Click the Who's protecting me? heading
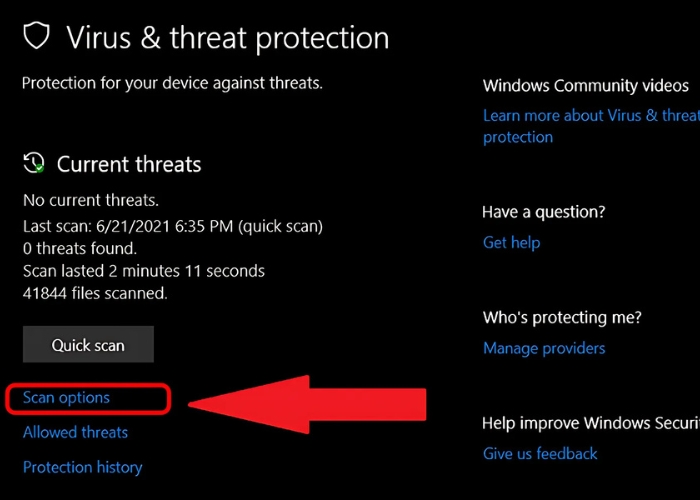Screen dimensions: 700x500 click(561, 318)
